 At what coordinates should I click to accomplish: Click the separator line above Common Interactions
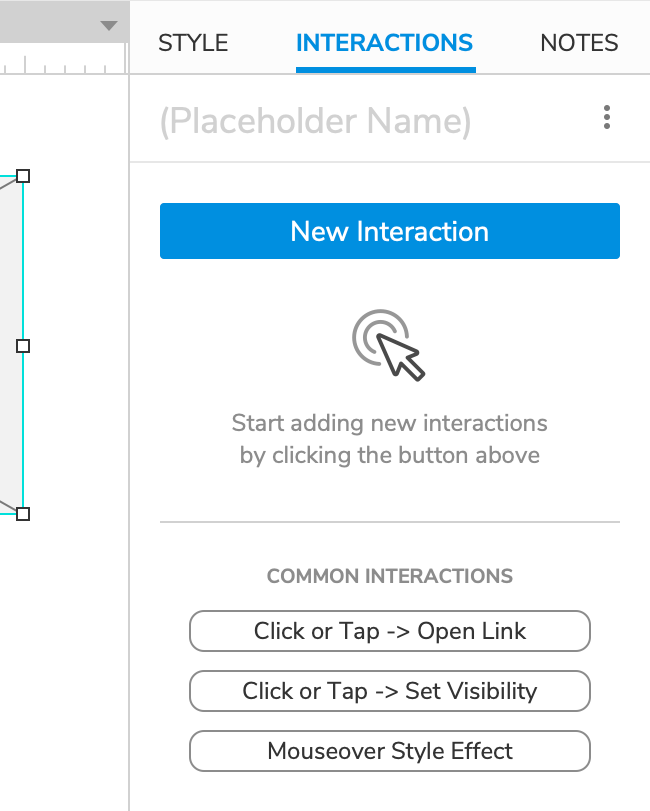pyautogui.click(x=390, y=522)
